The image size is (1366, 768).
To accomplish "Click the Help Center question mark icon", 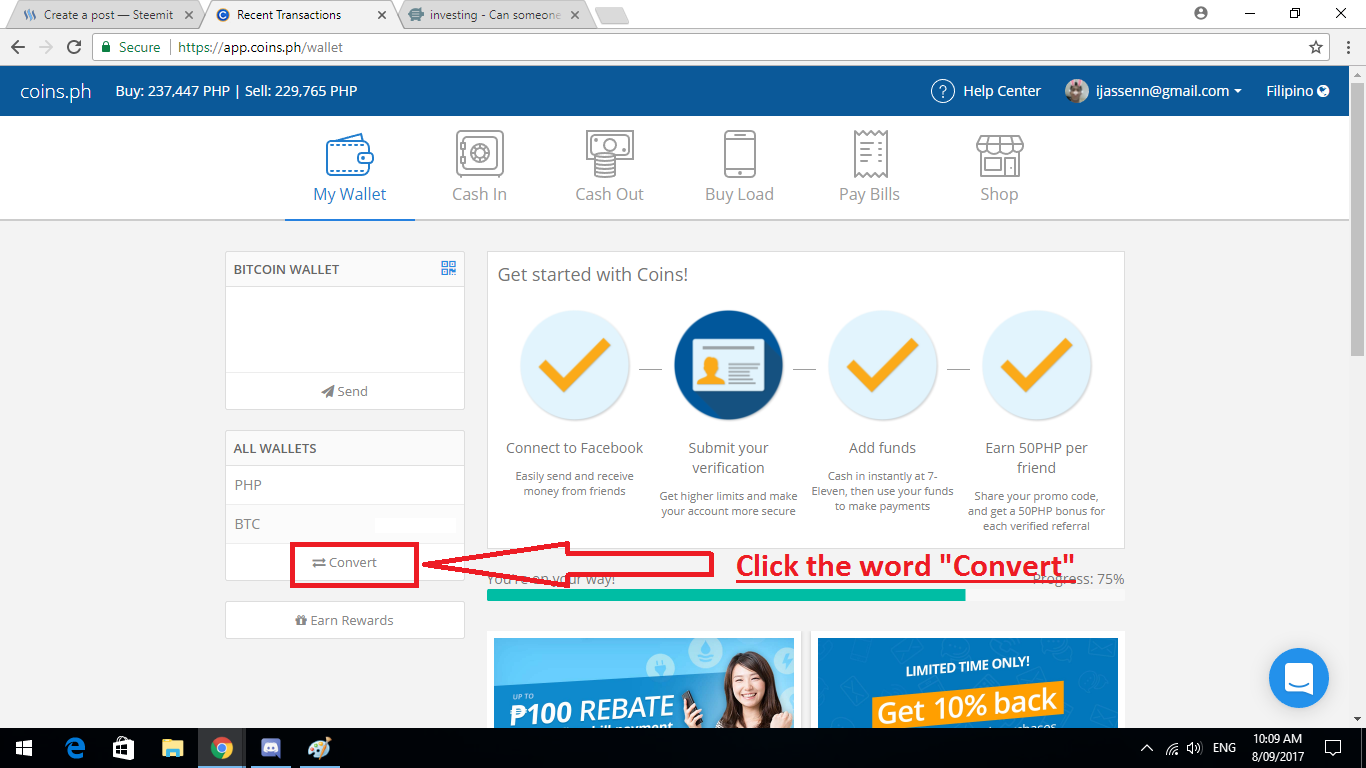I will tap(942, 91).
